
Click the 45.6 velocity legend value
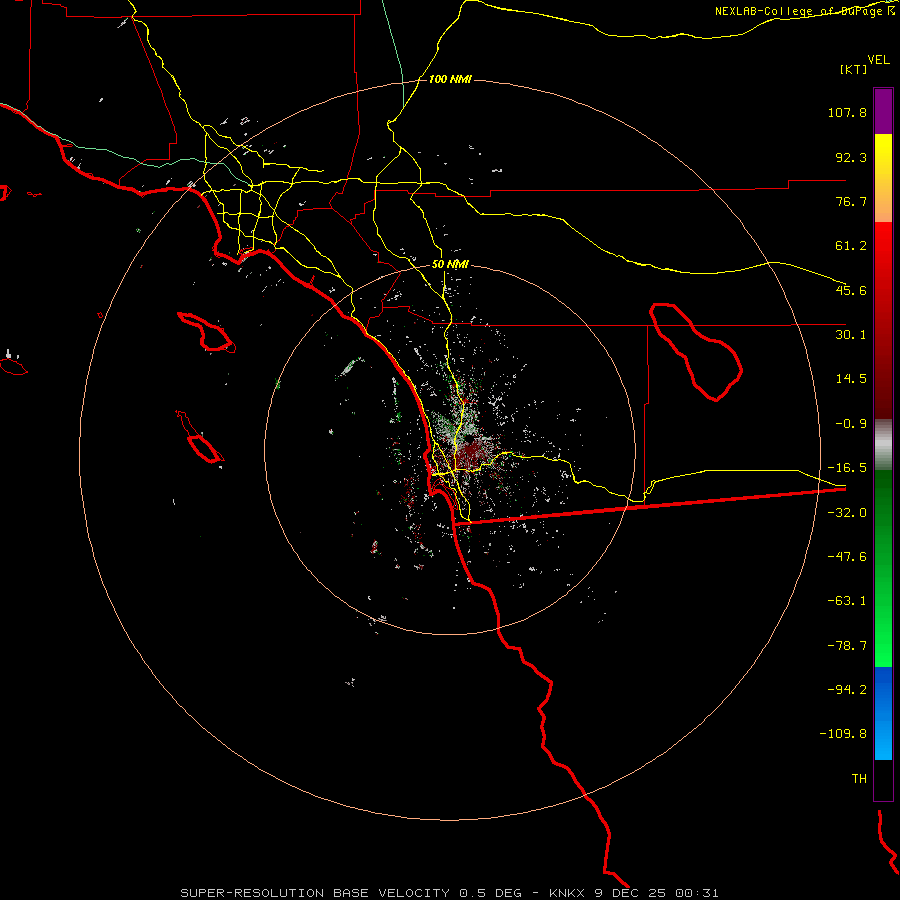pos(851,290)
